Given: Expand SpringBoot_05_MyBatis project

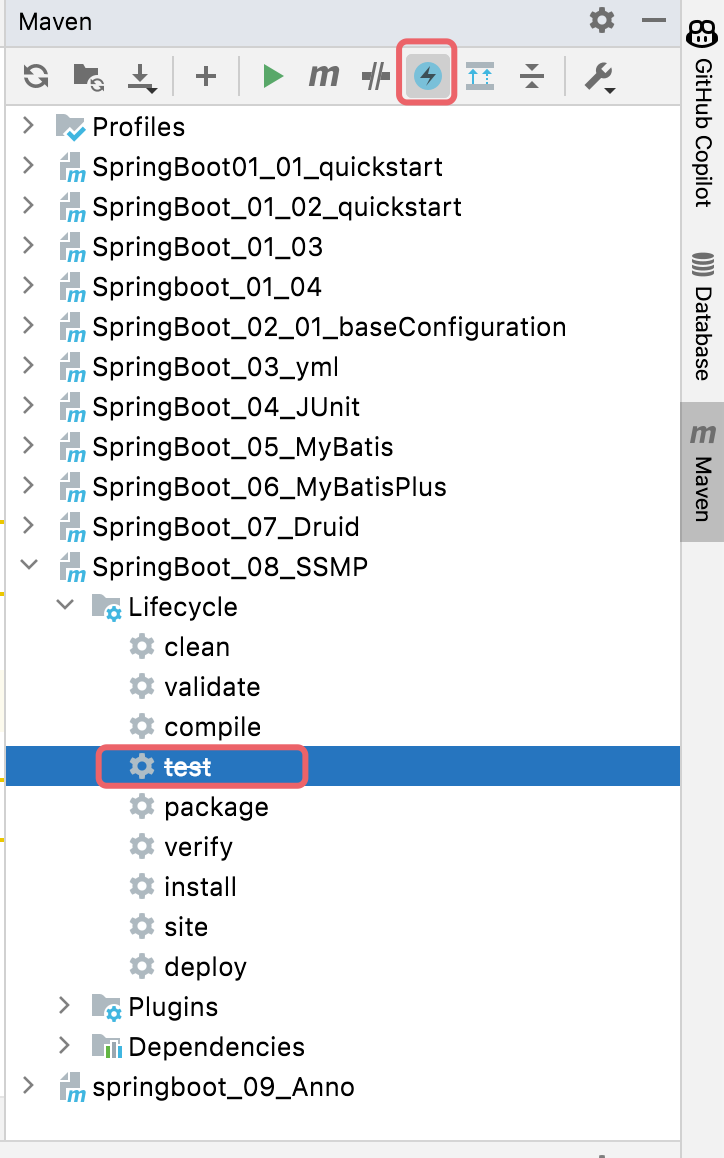Looking at the screenshot, I should point(28,446).
